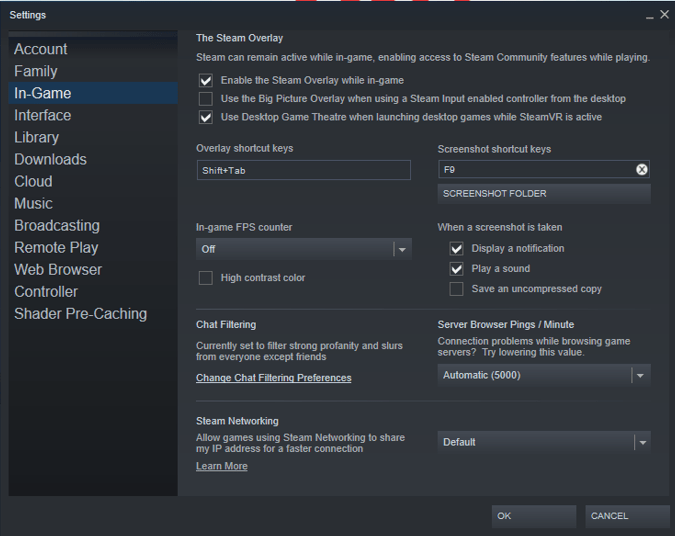Screen dimensions: 675x536
Task: Click the CANCEL button
Action: [x=627, y=516]
